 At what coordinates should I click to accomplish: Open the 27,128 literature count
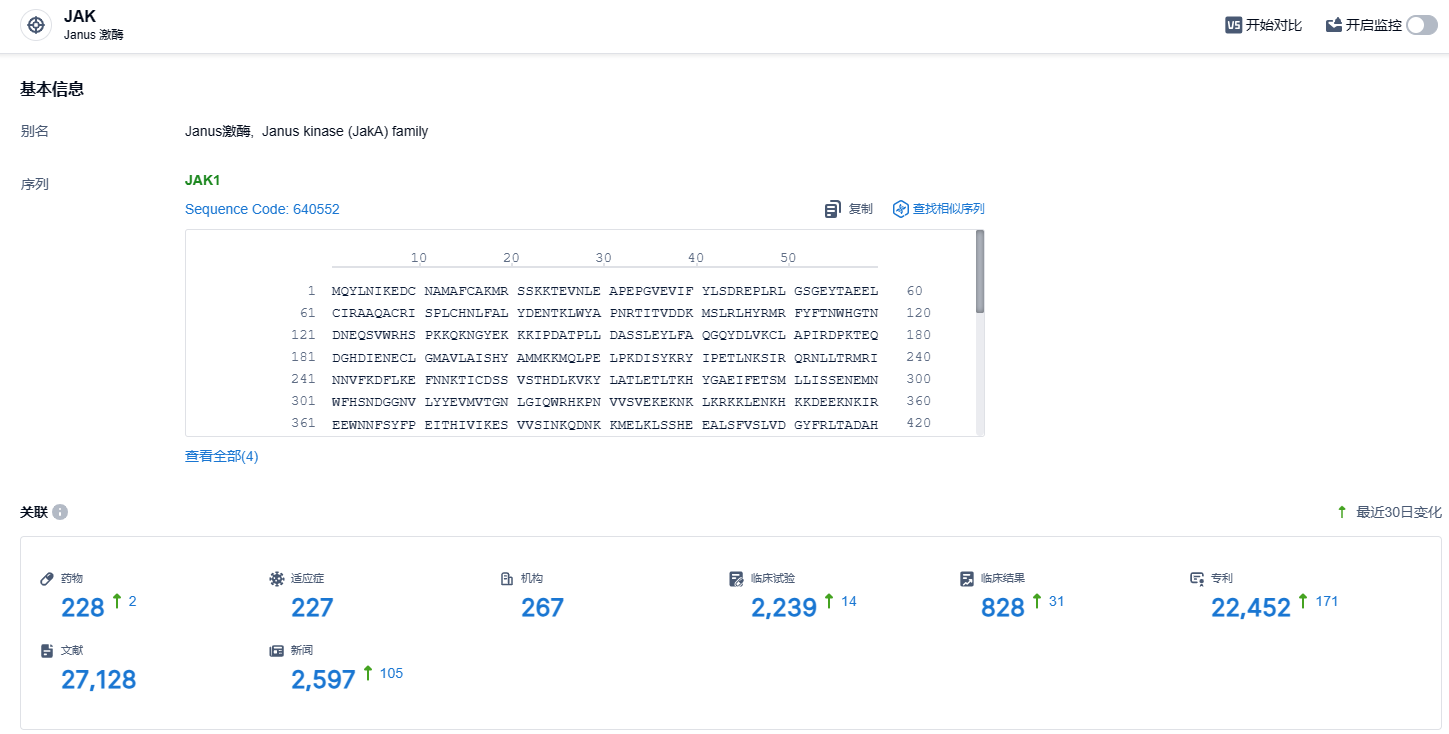coord(98,679)
